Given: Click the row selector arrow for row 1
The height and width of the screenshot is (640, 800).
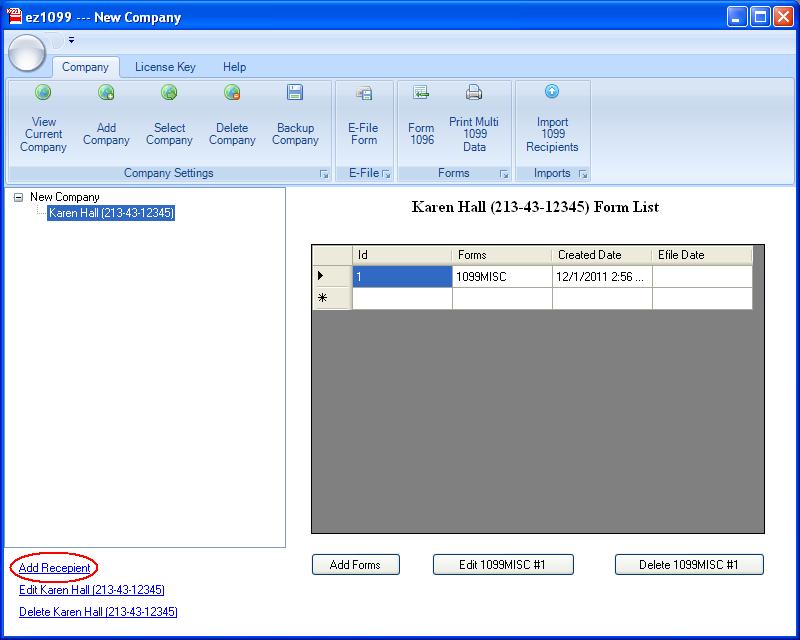Looking at the screenshot, I should click(x=332, y=276).
